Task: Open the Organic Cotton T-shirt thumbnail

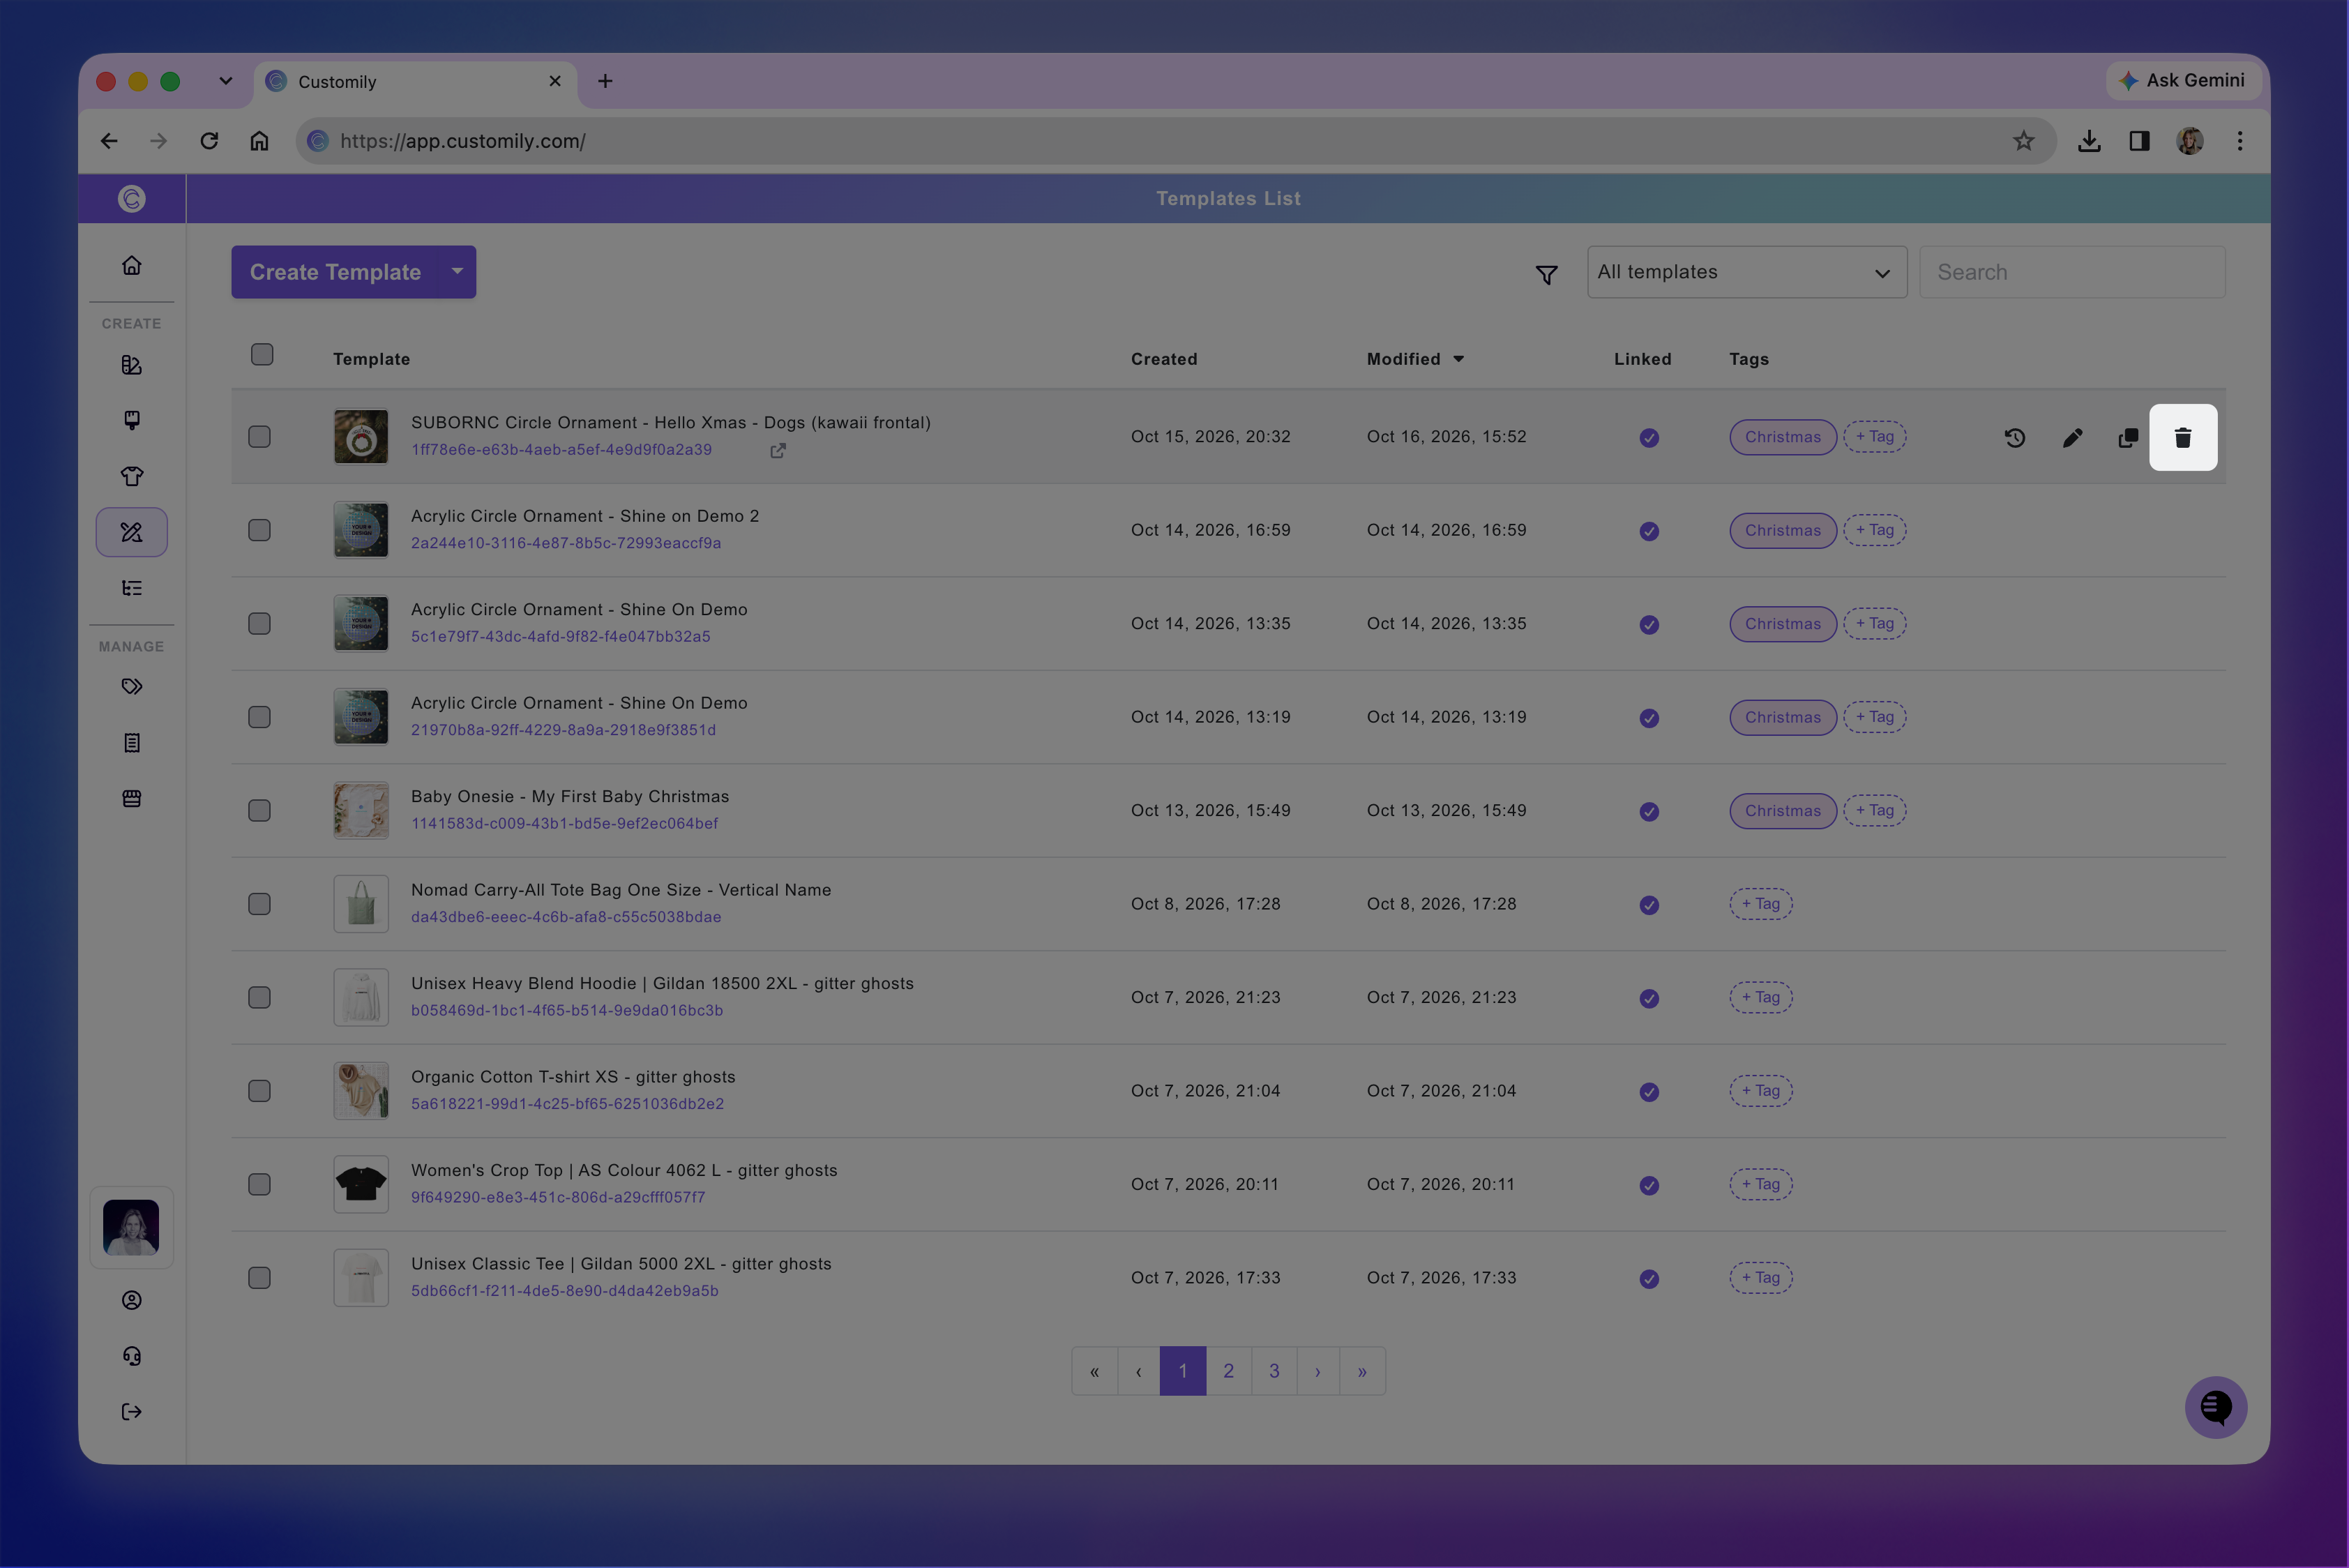Action: coord(361,1091)
